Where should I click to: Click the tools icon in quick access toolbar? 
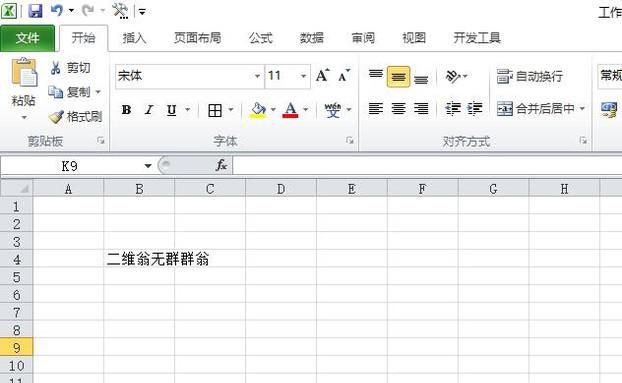120,11
